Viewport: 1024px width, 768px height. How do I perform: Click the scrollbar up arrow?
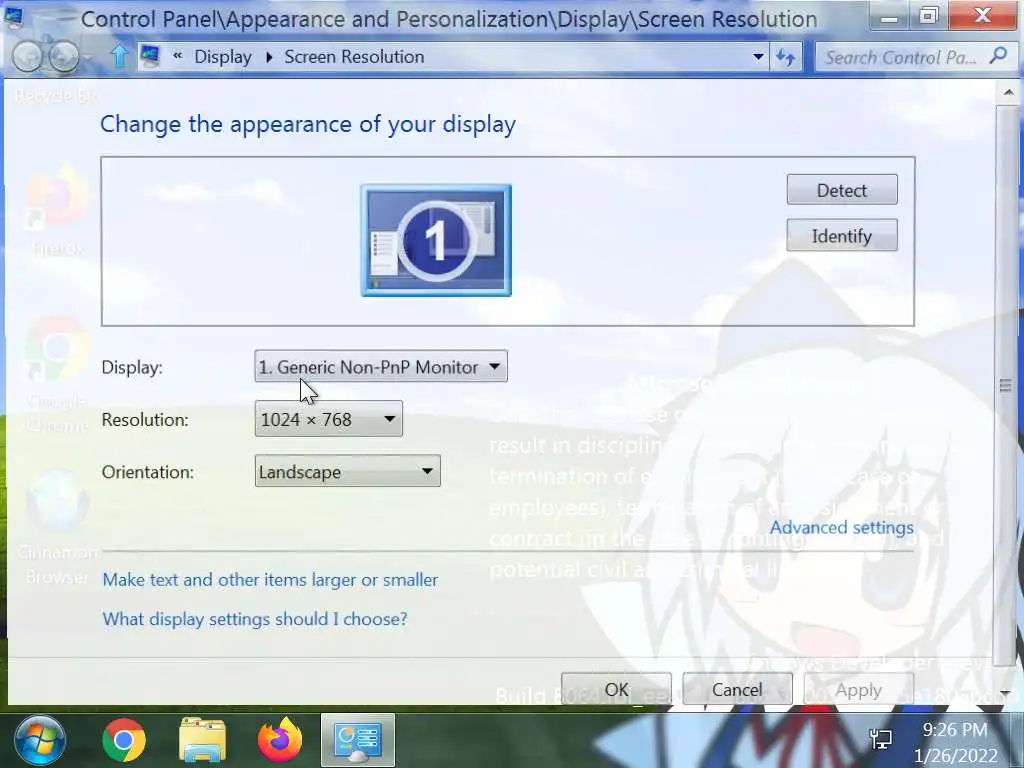[1008, 93]
